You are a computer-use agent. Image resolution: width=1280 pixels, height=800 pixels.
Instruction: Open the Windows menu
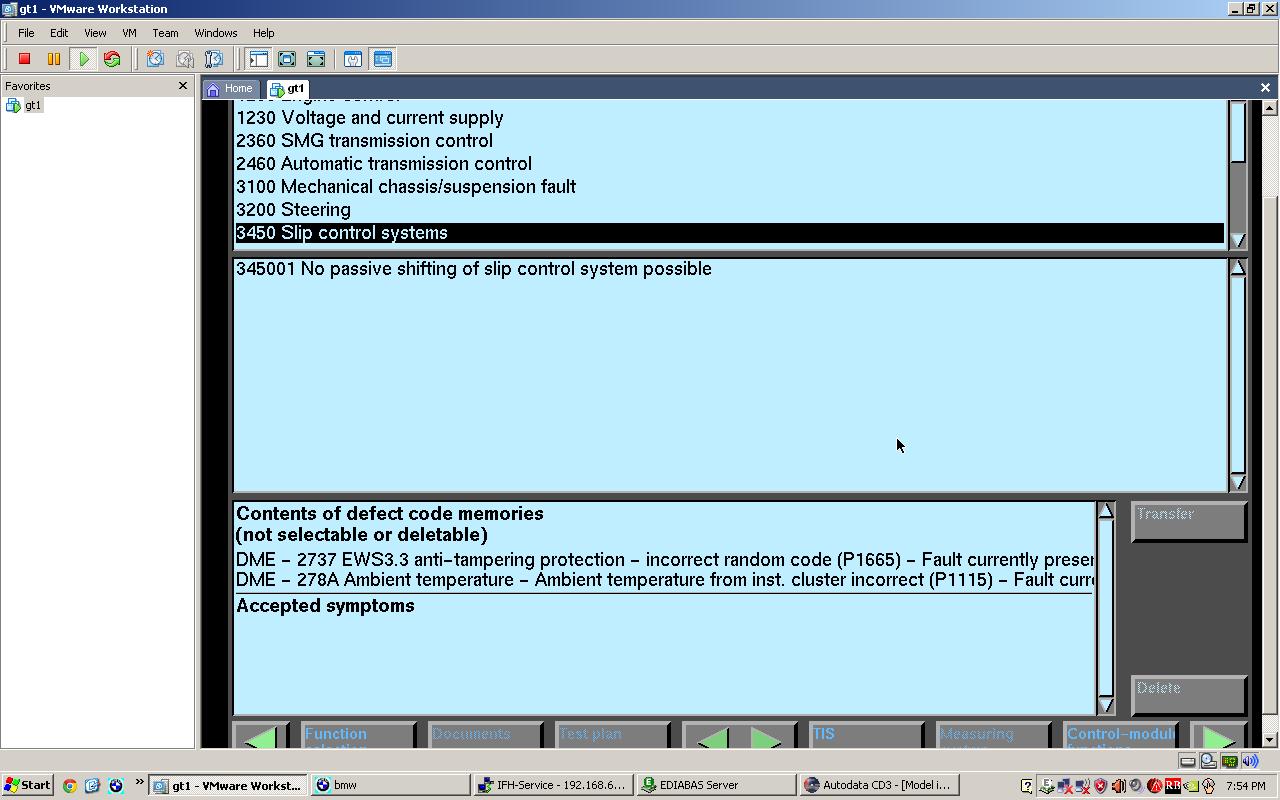tap(216, 33)
